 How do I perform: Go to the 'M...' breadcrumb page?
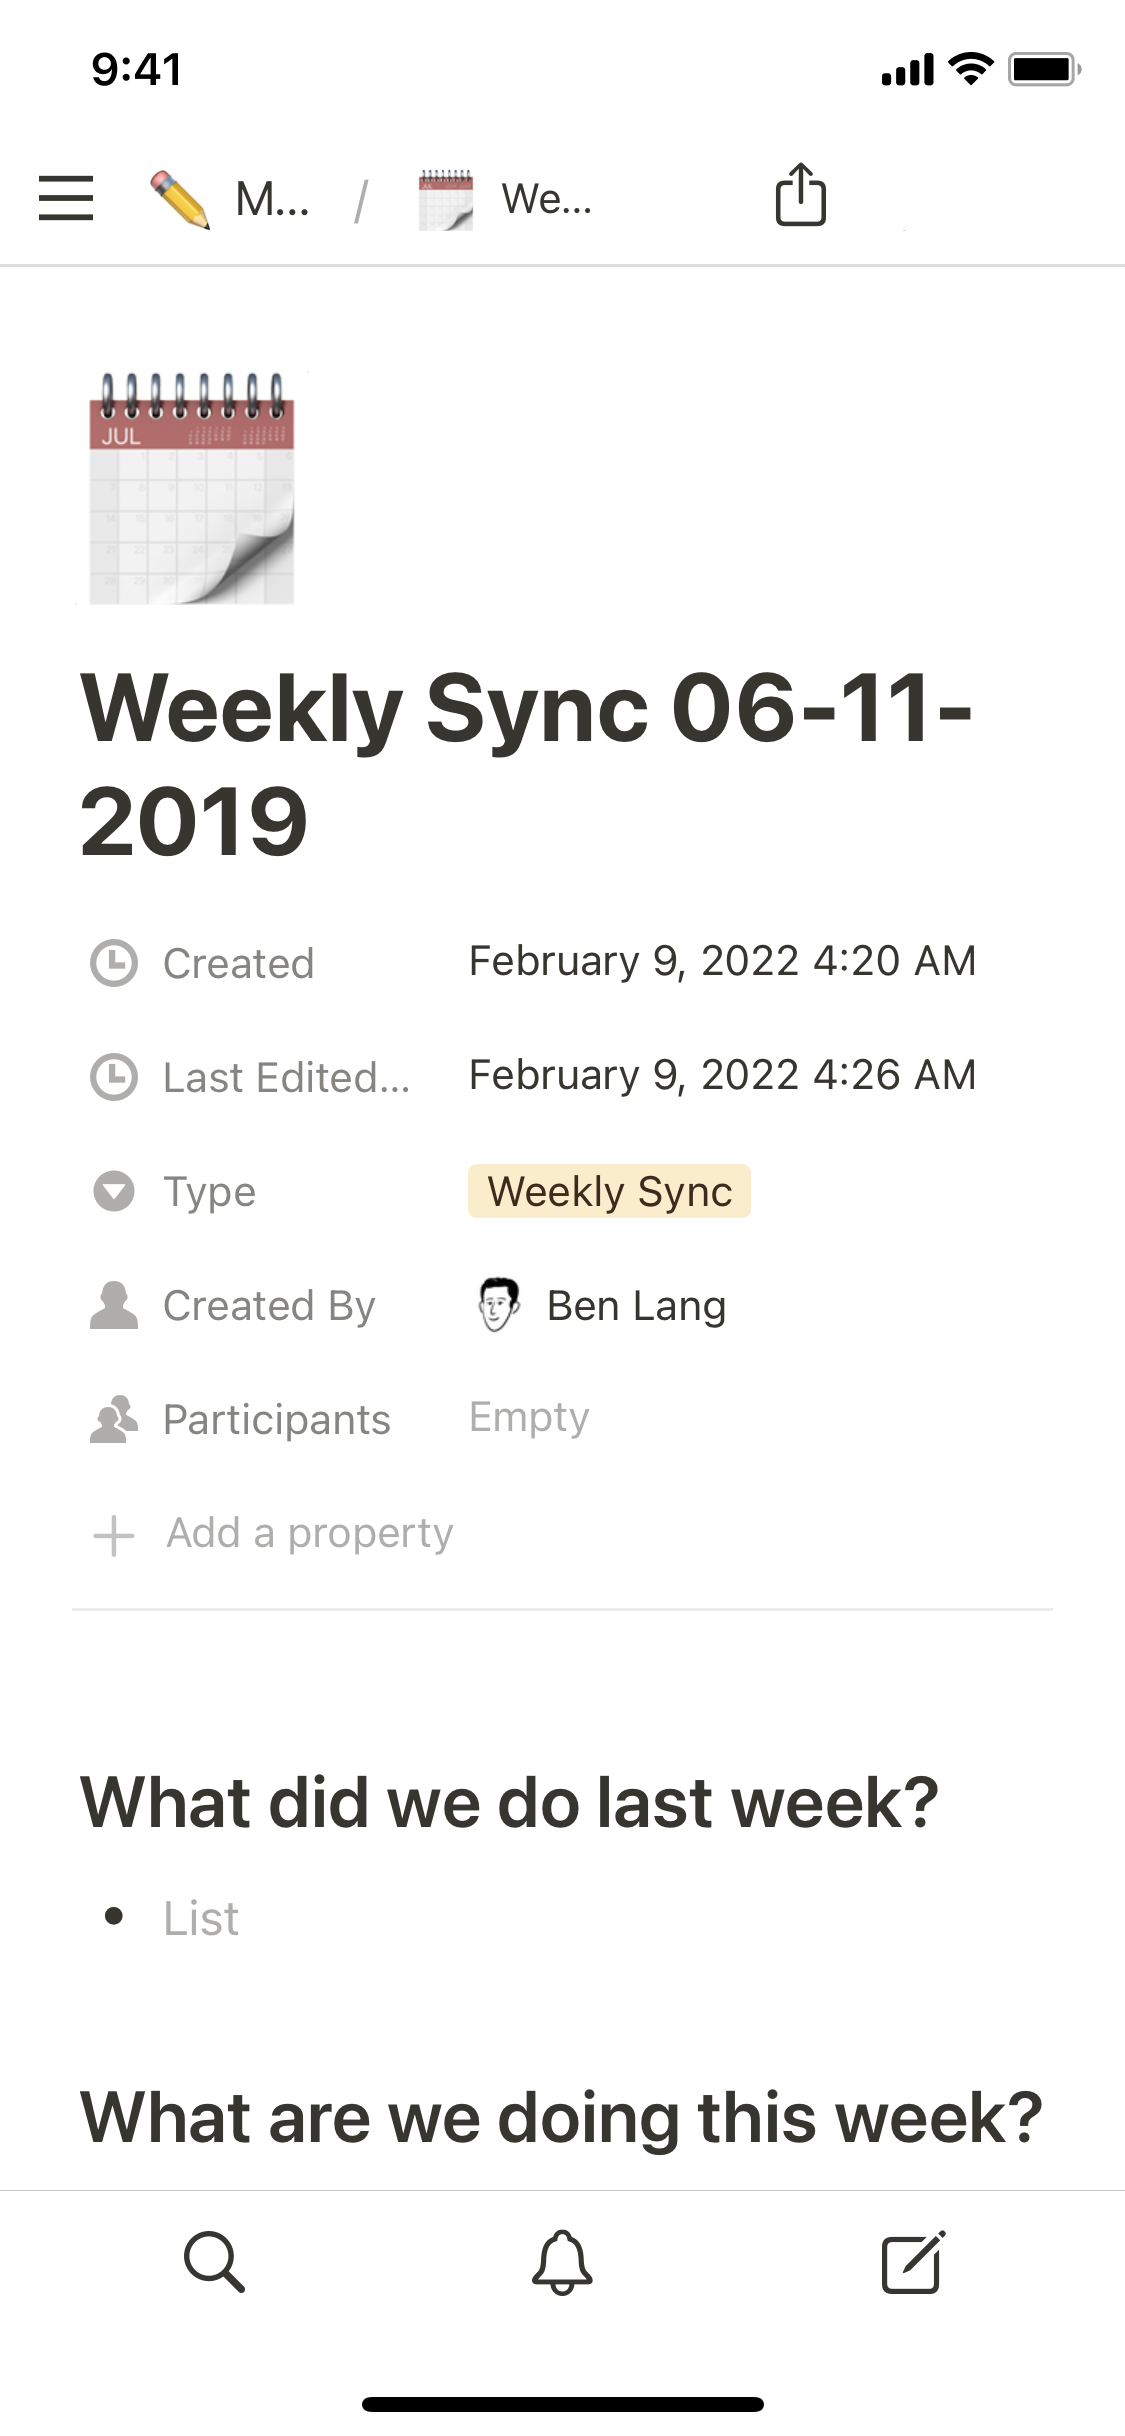point(272,199)
